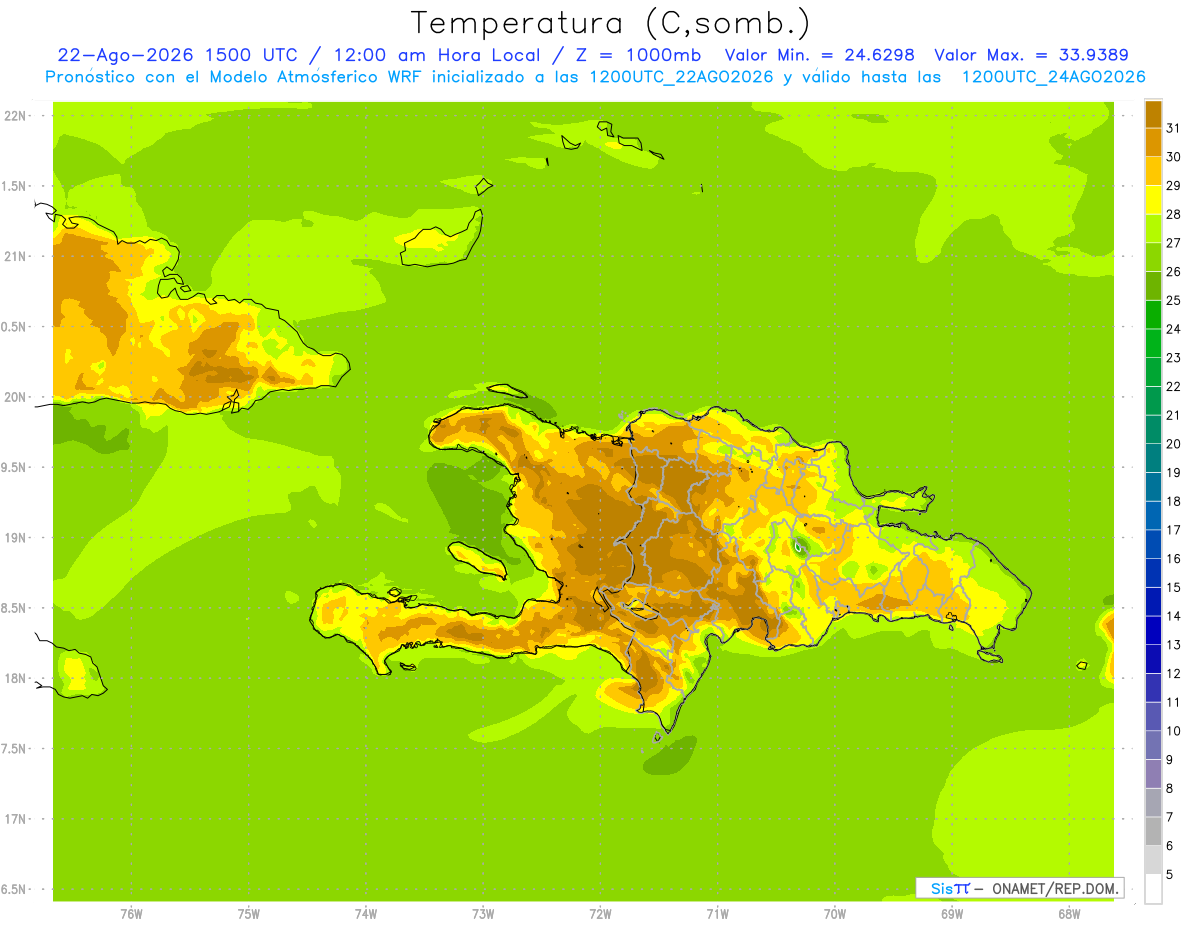1200x927 pixels.
Task: Click the '19N' latitude label
Action: pyautogui.click(x=16, y=537)
